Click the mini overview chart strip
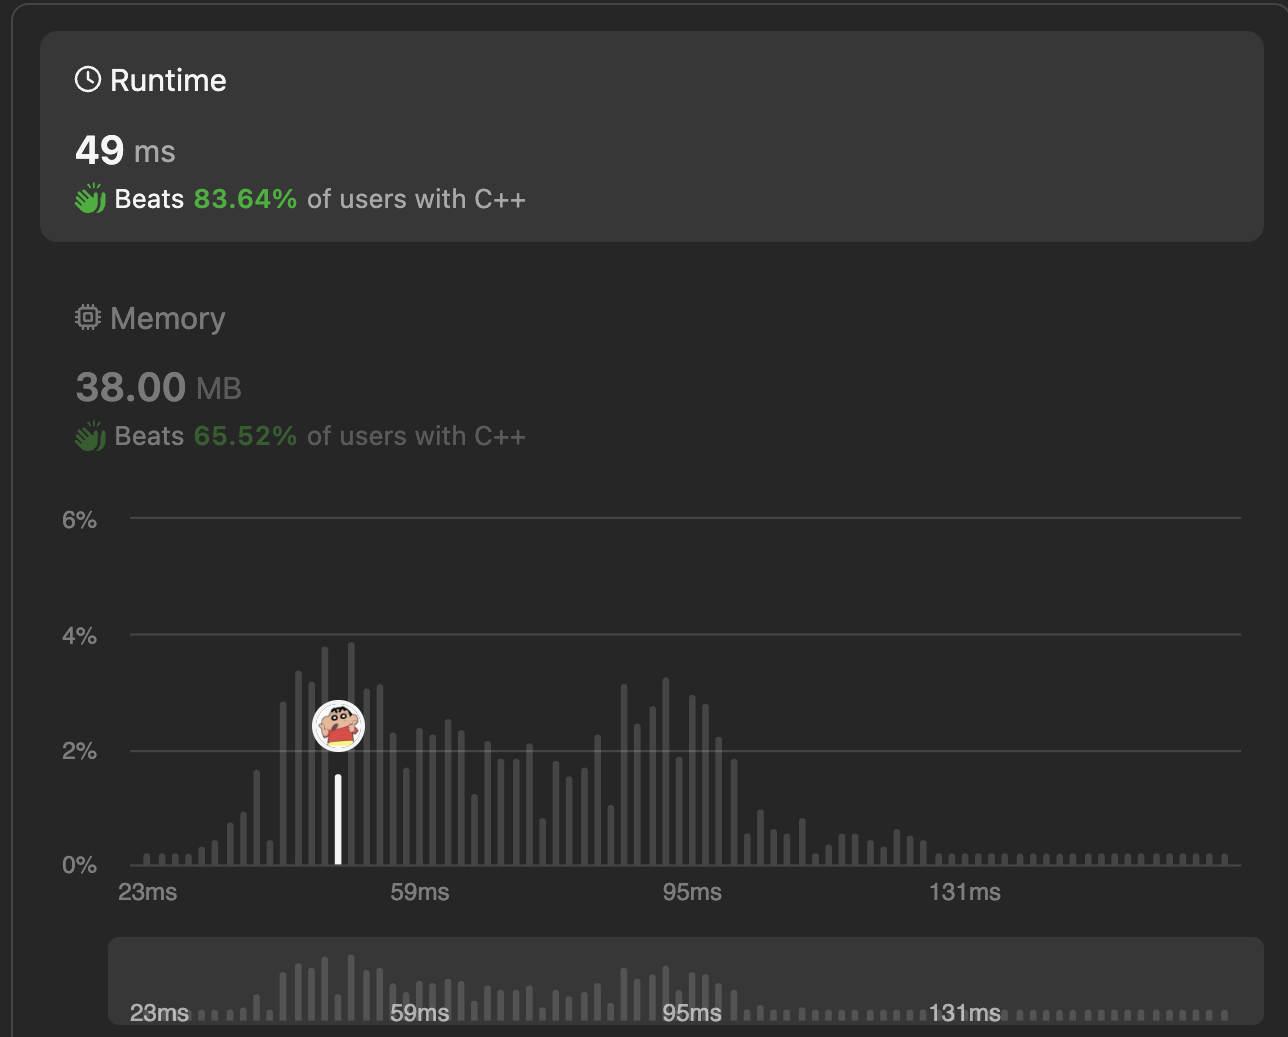 [686, 981]
